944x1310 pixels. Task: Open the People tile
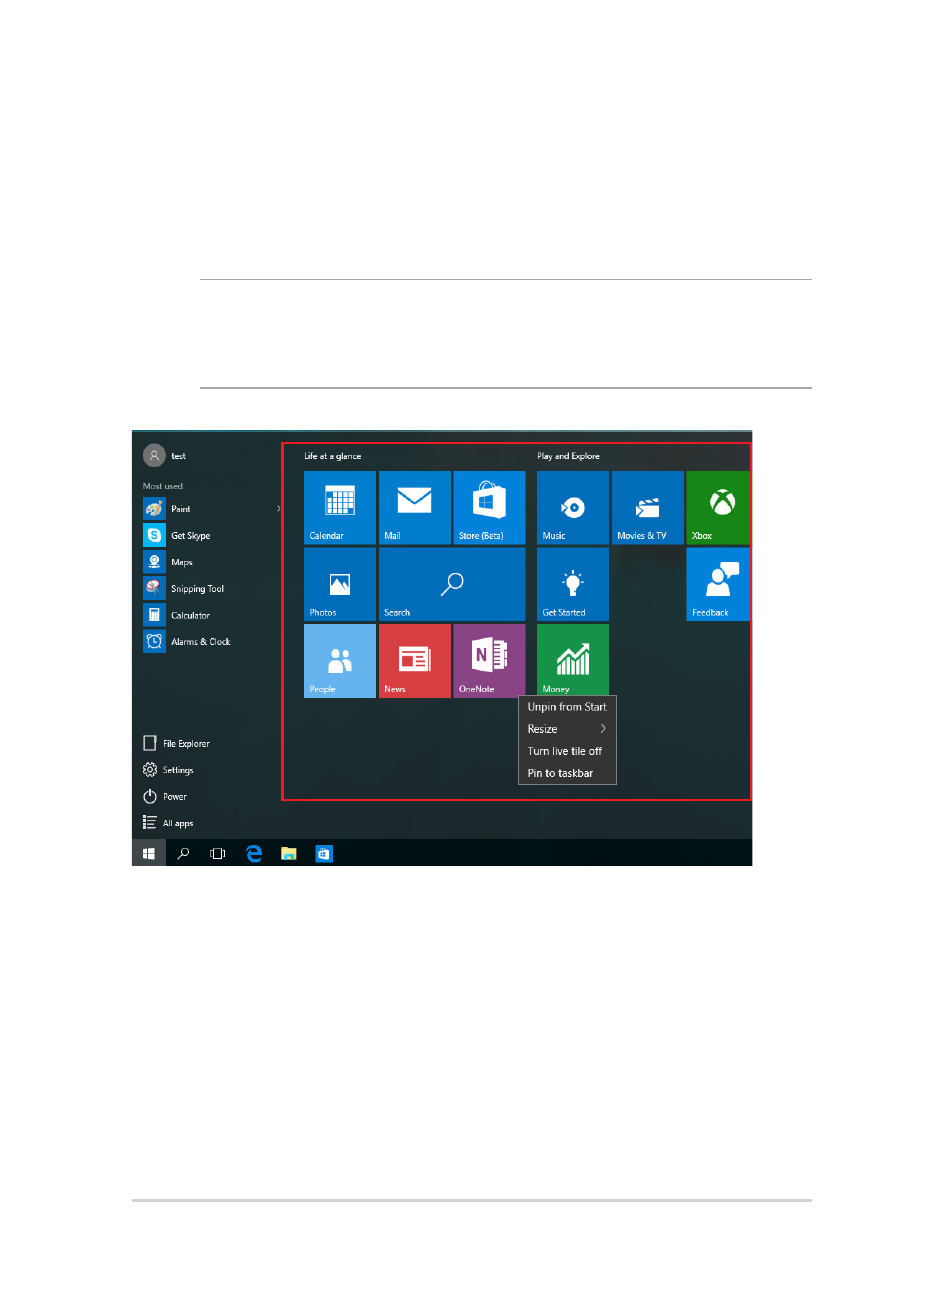tap(340, 661)
